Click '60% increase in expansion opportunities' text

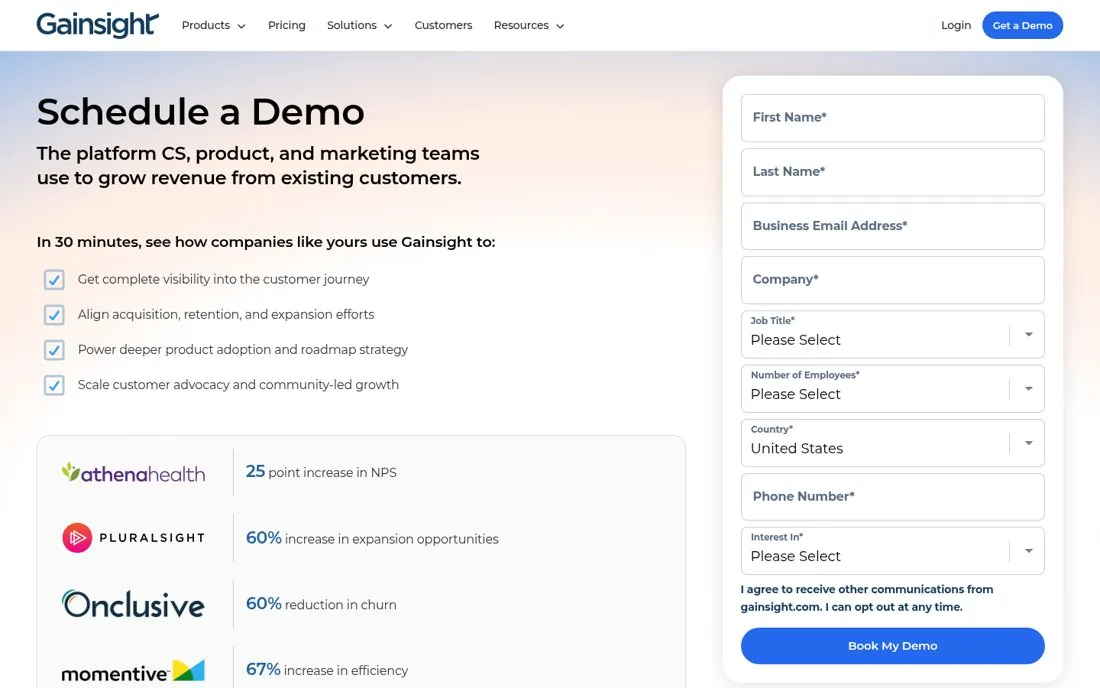click(372, 538)
